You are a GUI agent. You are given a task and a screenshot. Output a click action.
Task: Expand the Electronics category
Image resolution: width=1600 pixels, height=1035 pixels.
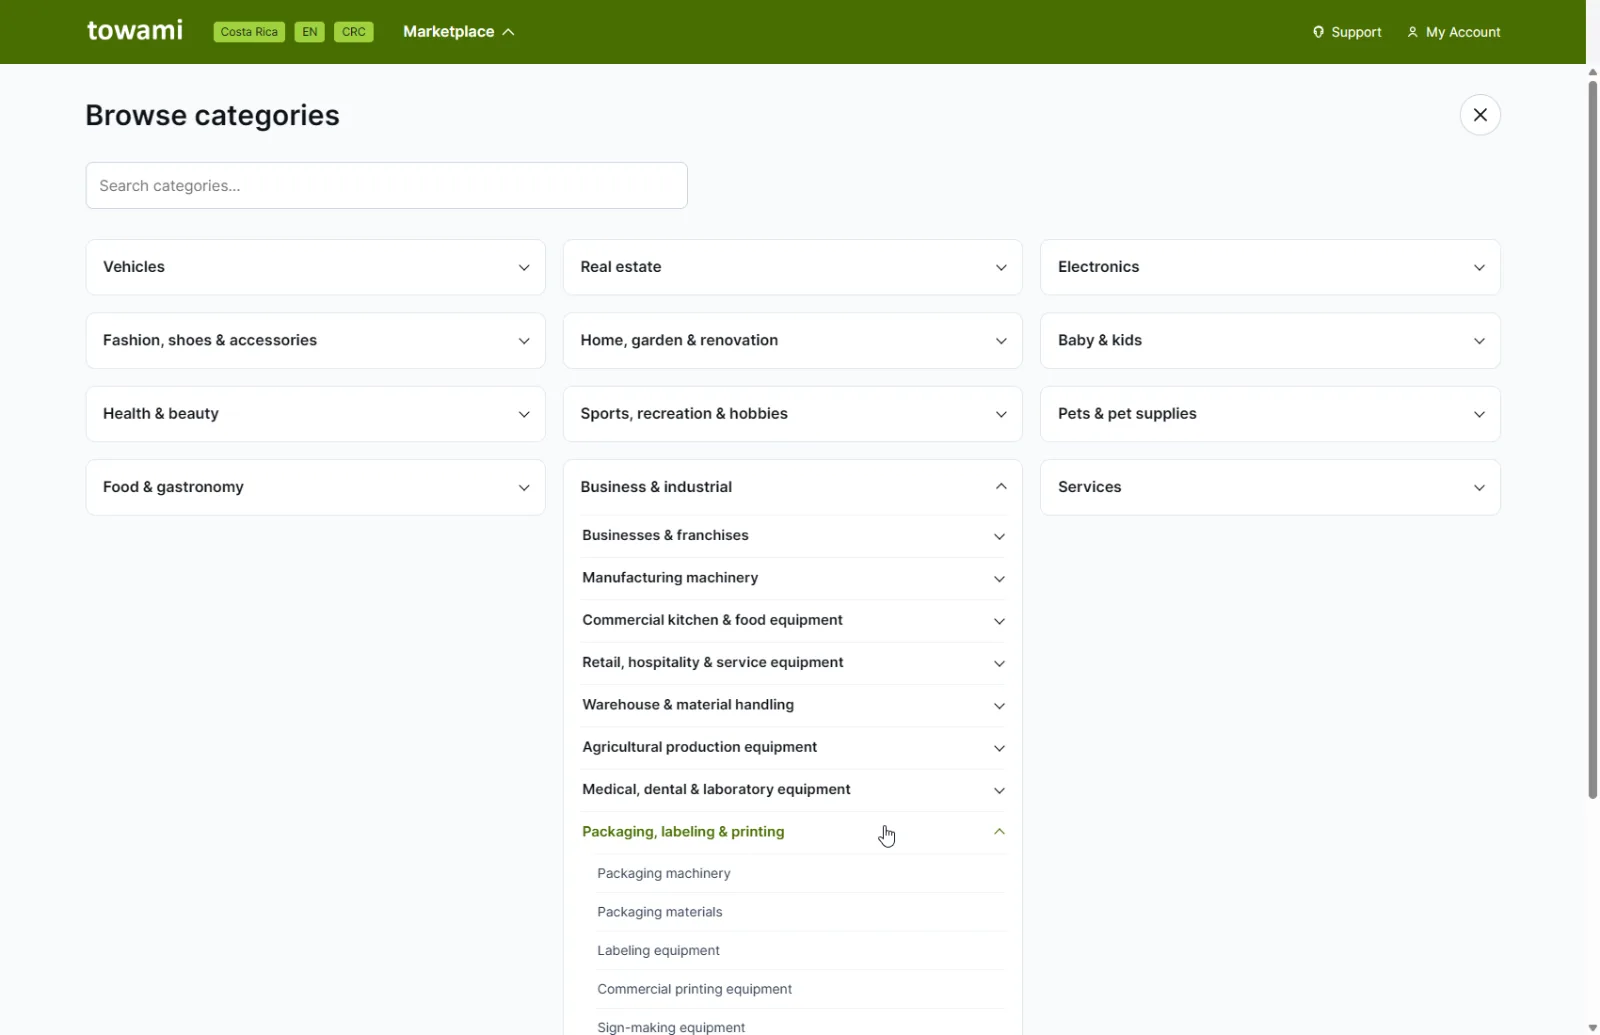click(1270, 267)
